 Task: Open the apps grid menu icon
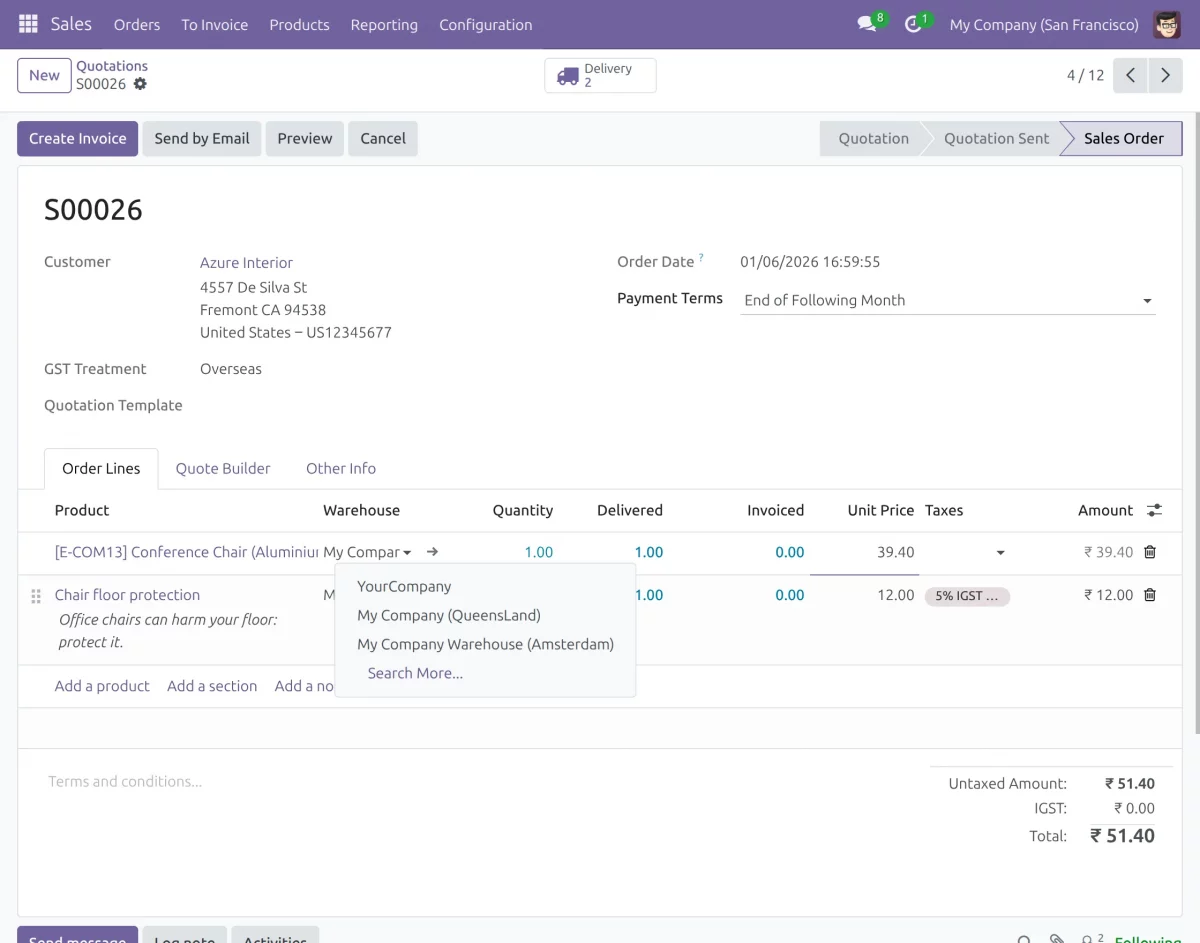[x=28, y=24]
